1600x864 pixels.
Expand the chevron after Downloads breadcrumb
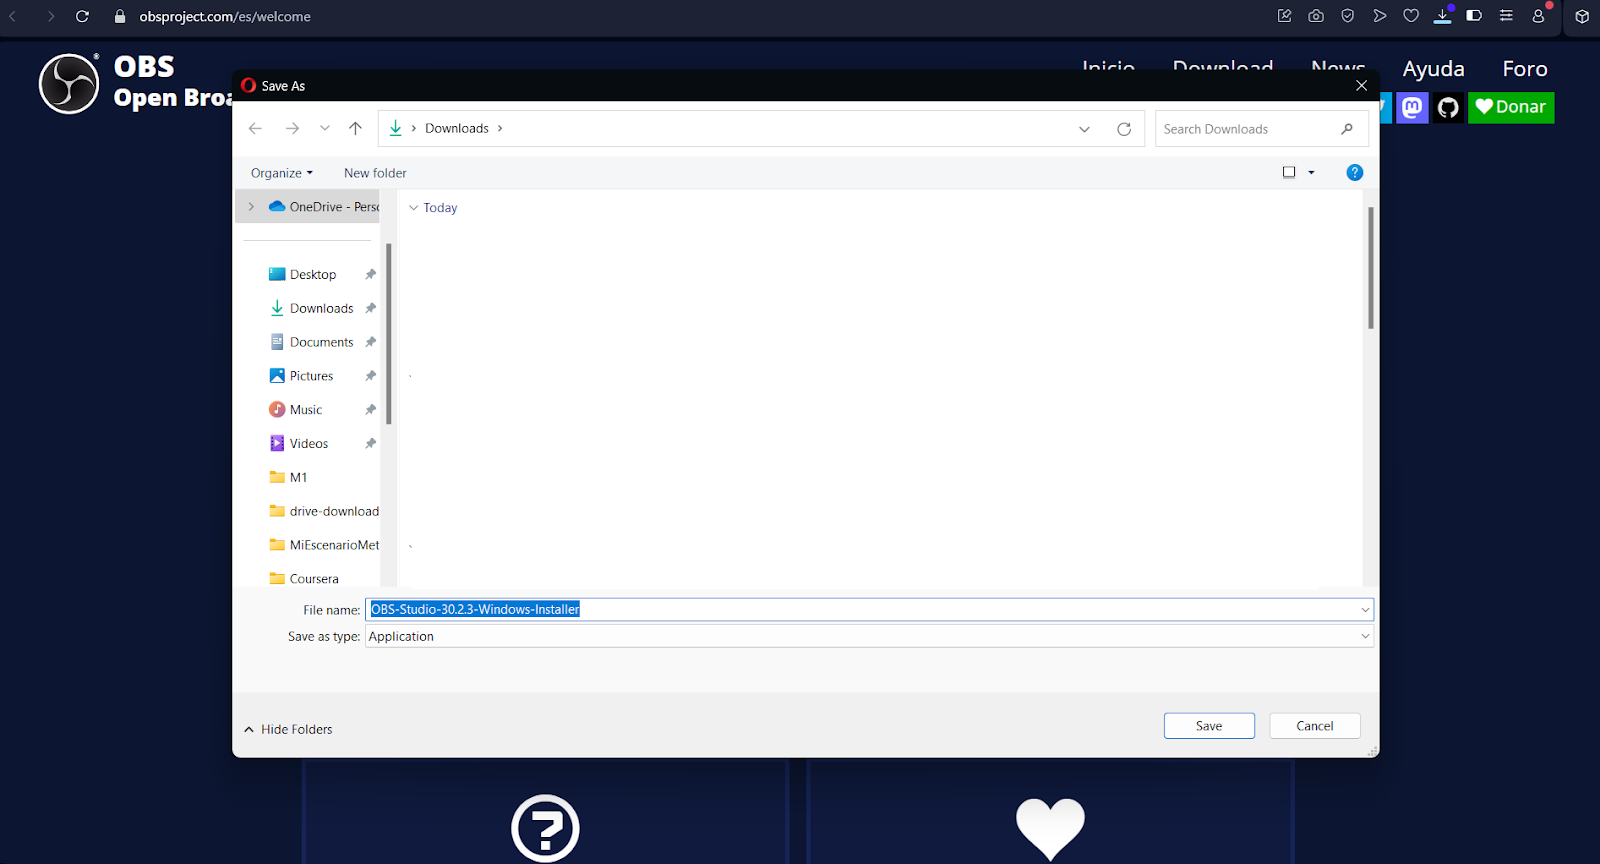click(500, 128)
